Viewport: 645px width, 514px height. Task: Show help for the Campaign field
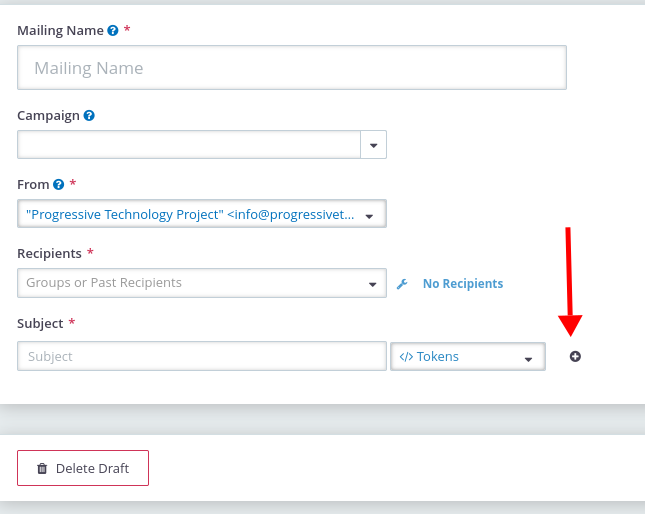(x=89, y=116)
